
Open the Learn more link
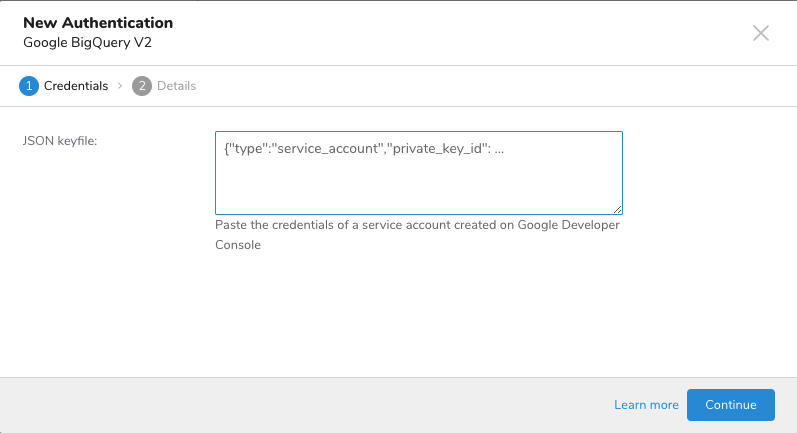pyautogui.click(x=646, y=405)
